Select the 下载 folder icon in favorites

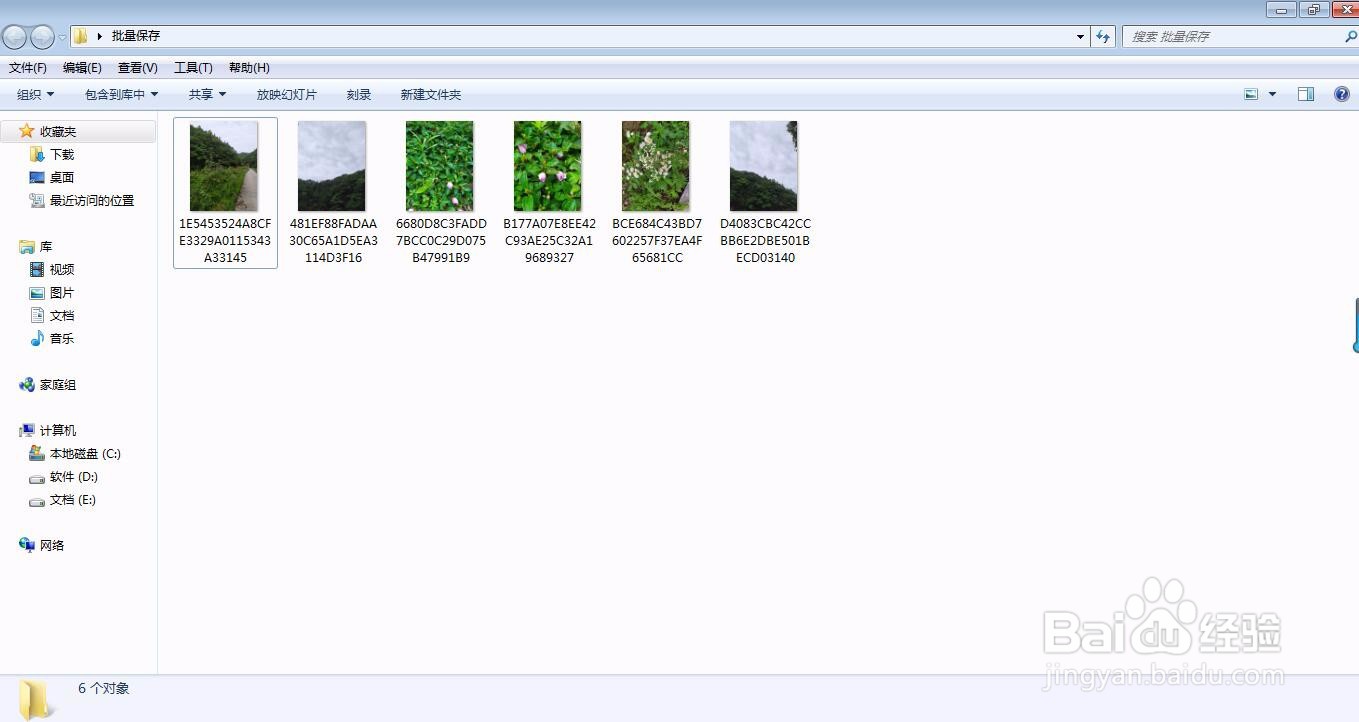click(x=37, y=154)
